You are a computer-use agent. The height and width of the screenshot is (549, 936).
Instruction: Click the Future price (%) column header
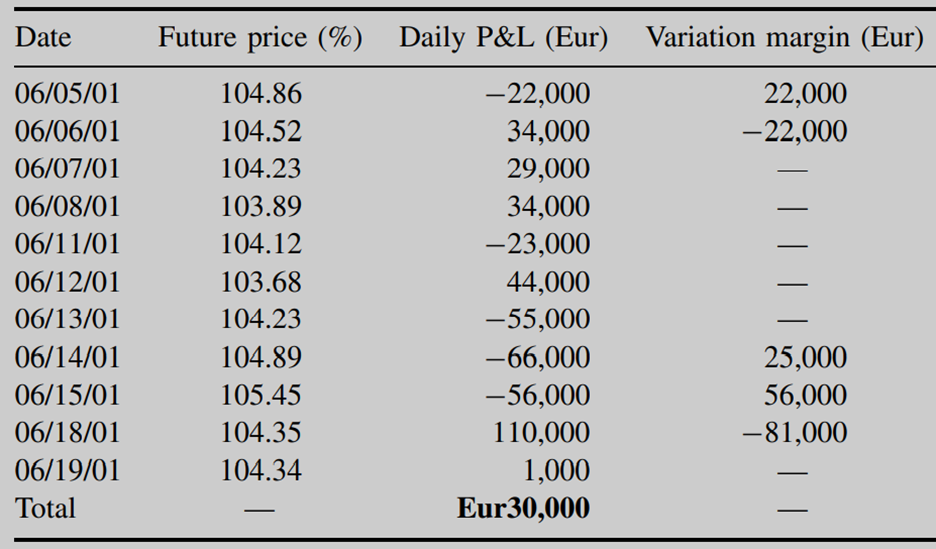click(260, 39)
